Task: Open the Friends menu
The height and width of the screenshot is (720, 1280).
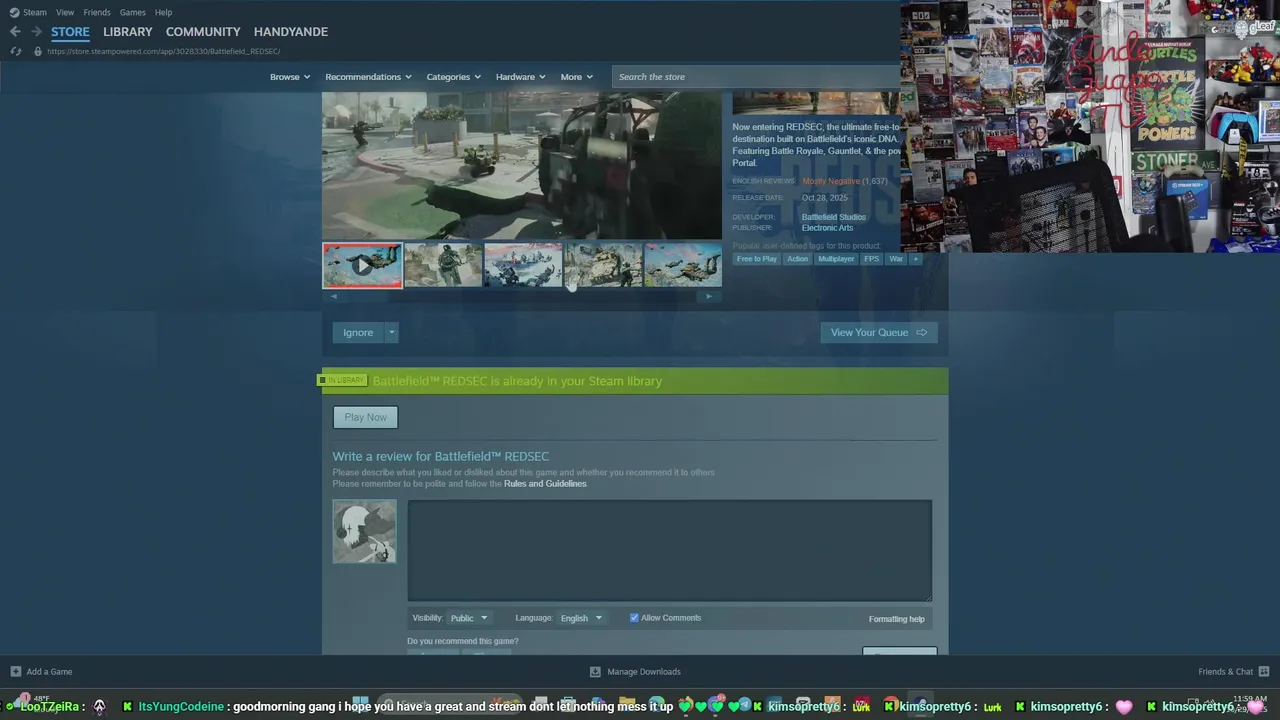Action: (x=97, y=12)
